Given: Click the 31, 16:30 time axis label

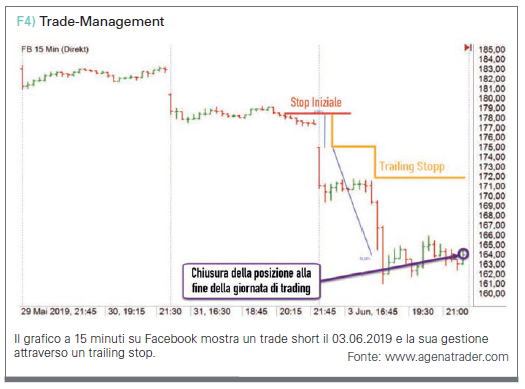Looking at the screenshot, I should tap(212, 312).
